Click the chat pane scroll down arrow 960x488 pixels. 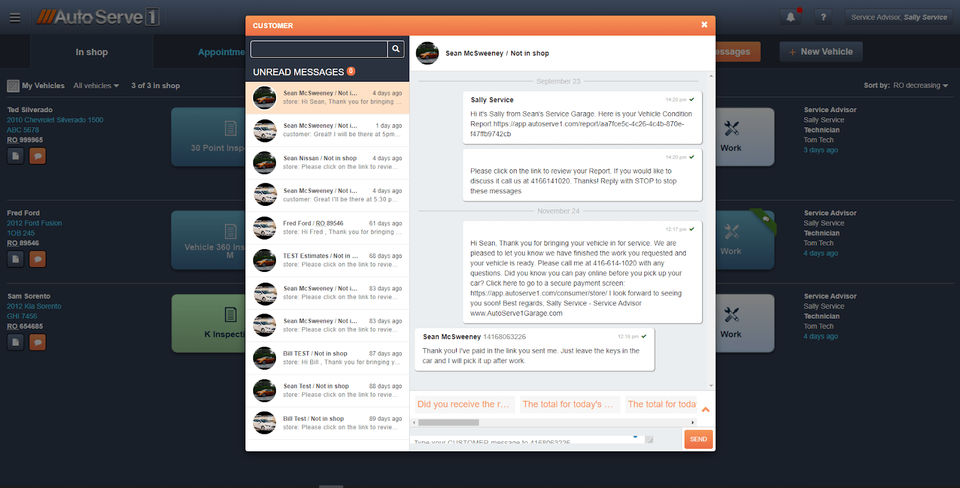[711, 386]
